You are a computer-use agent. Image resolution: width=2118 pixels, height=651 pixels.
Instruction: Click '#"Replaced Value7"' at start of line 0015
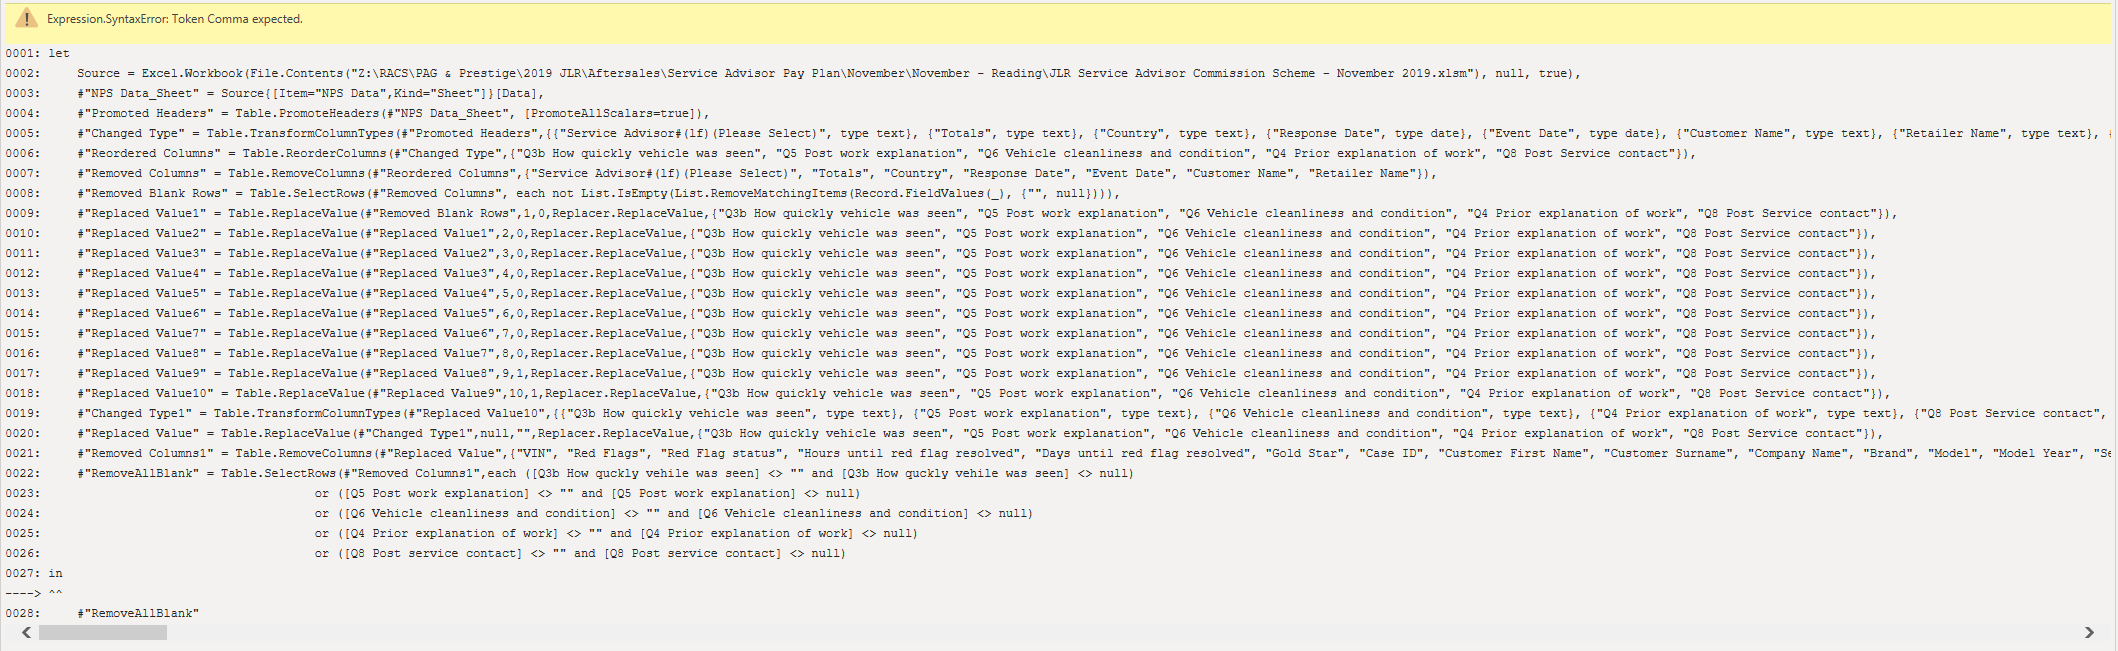(142, 333)
